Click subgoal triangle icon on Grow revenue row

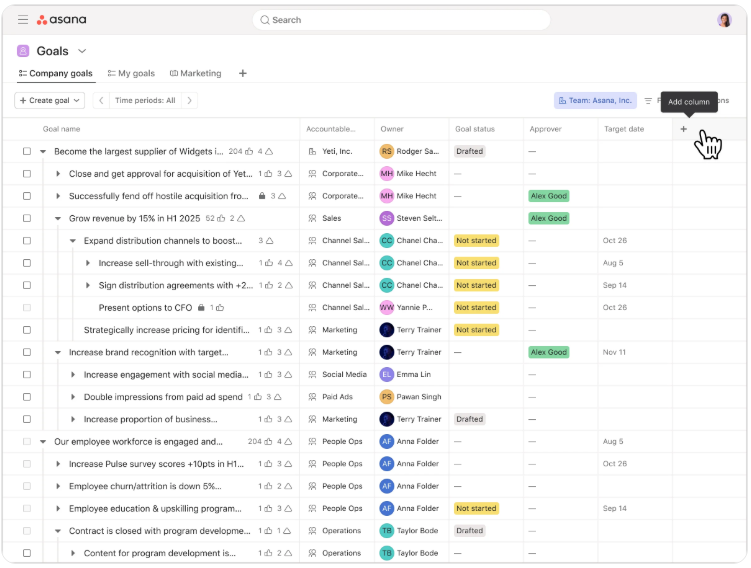(x=241, y=218)
